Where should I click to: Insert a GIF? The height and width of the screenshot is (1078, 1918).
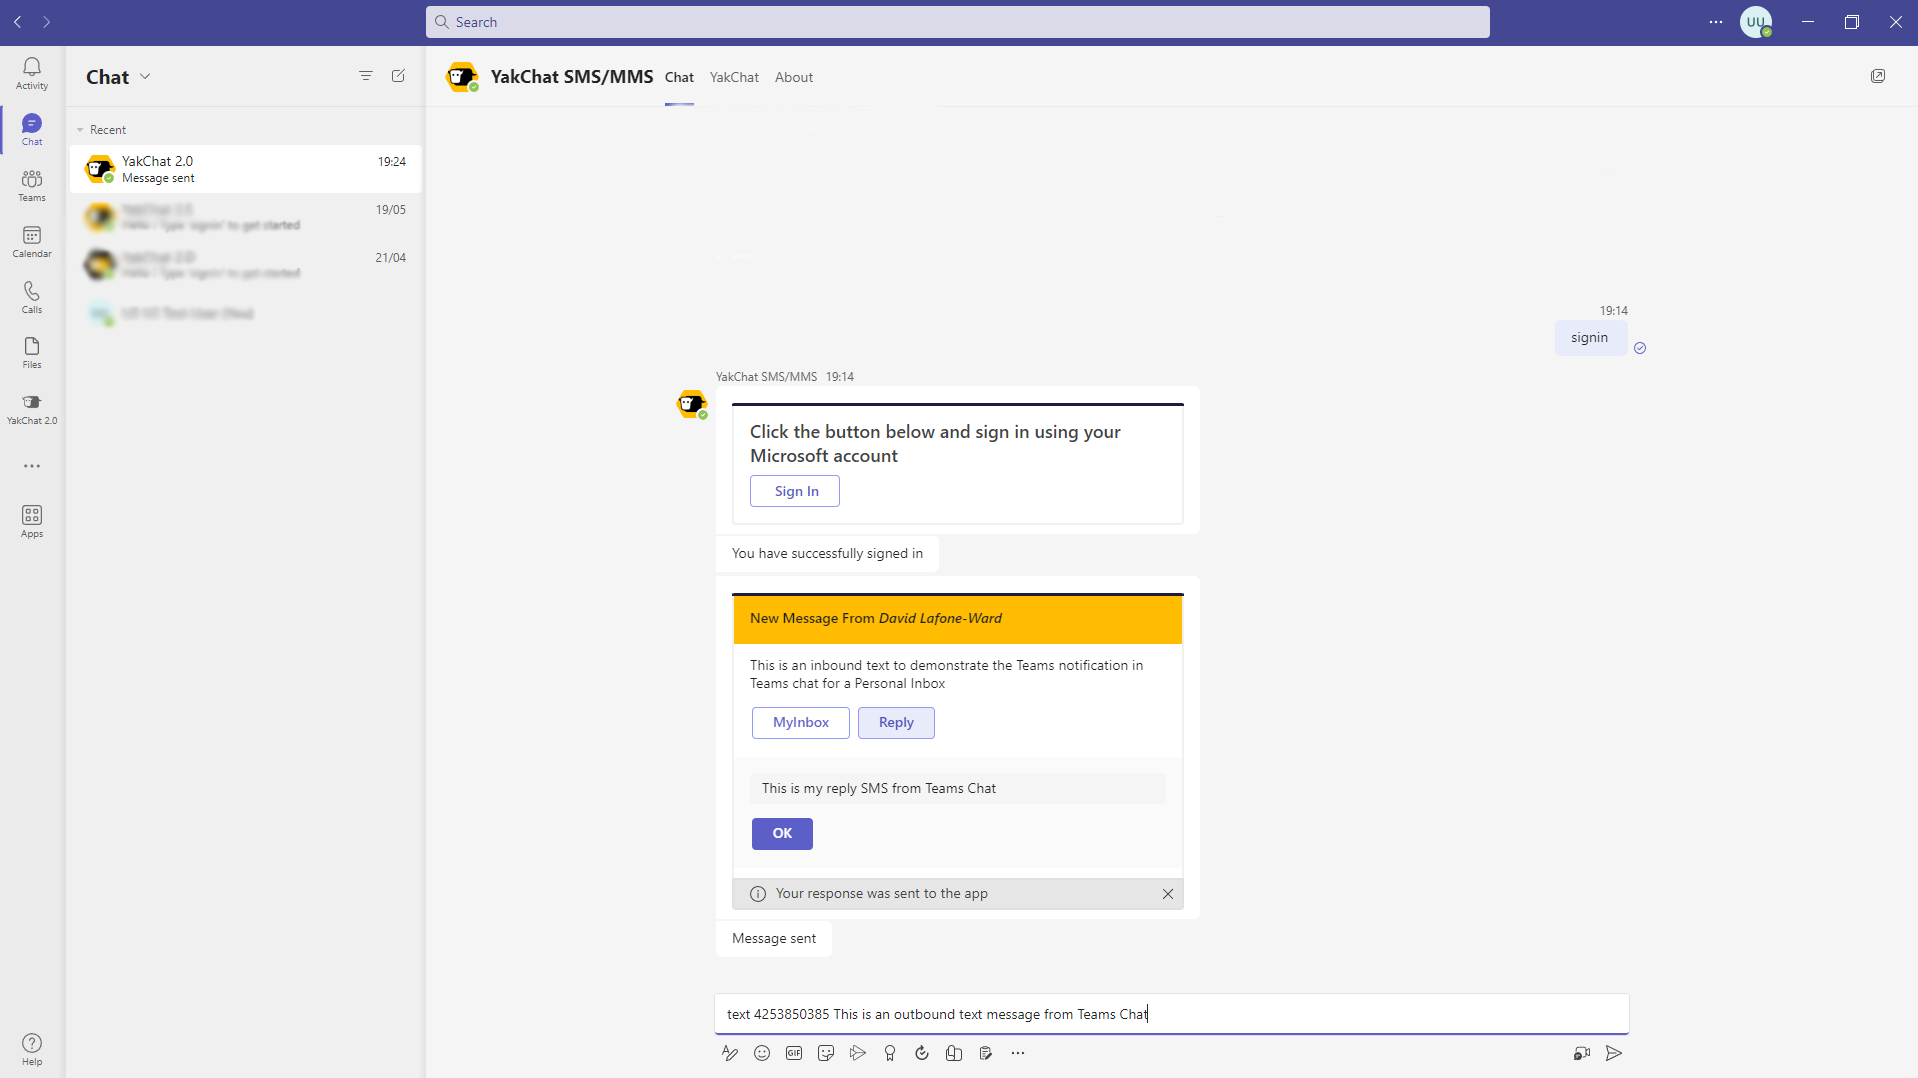coord(794,1053)
